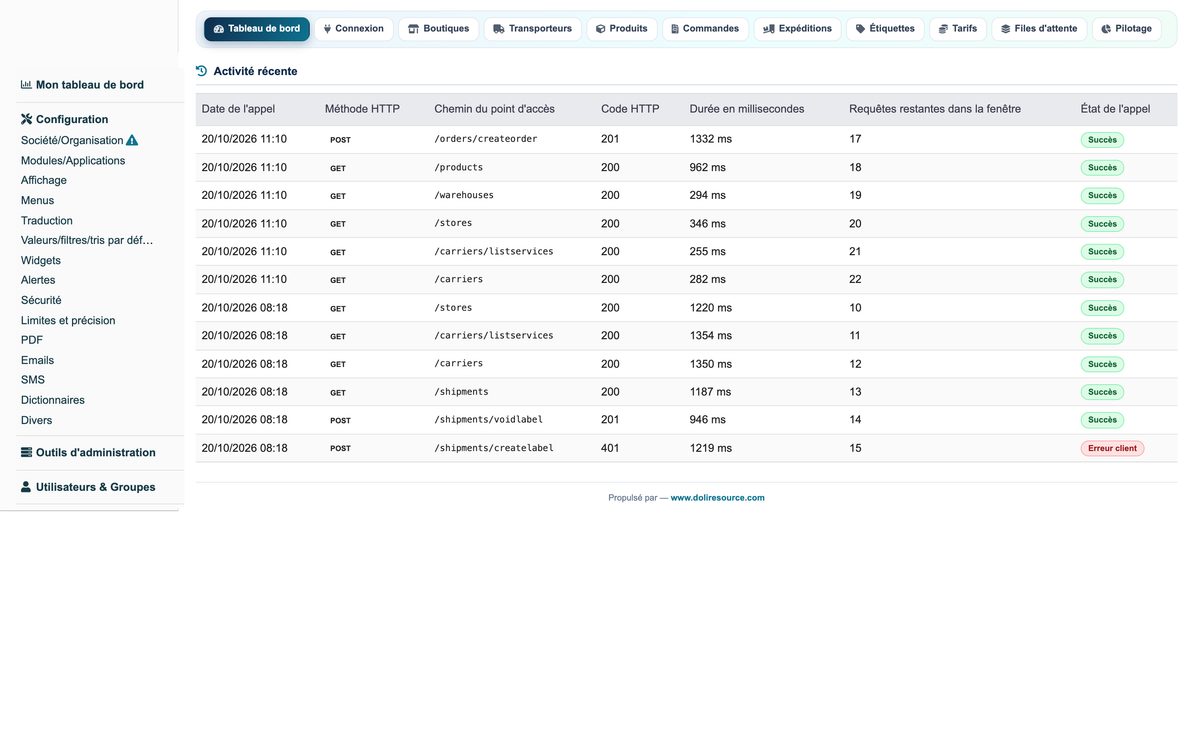This screenshot has width=1200, height=743.
Task: Click the box icon on the Produits tab
Action: [x=600, y=29]
